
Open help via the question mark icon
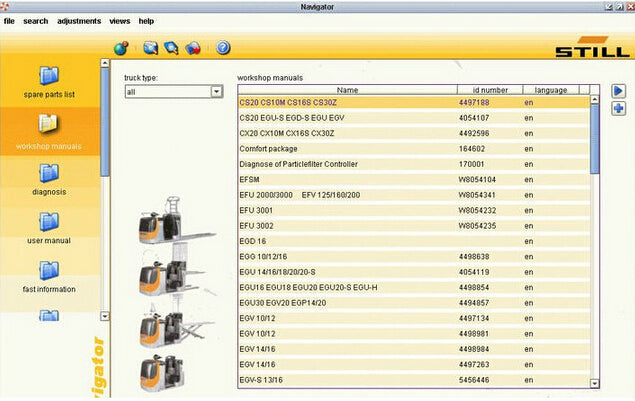(x=223, y=48)
